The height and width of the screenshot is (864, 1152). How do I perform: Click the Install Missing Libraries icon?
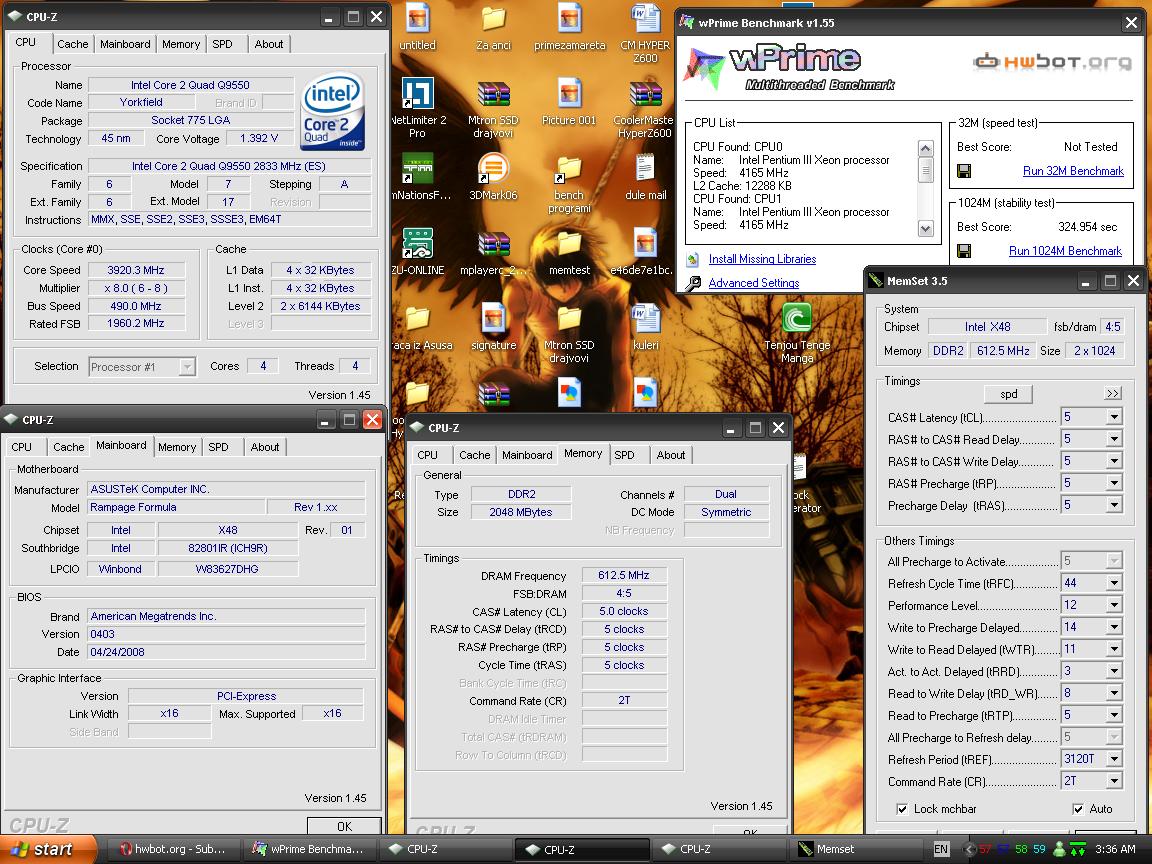click(693, 259)
